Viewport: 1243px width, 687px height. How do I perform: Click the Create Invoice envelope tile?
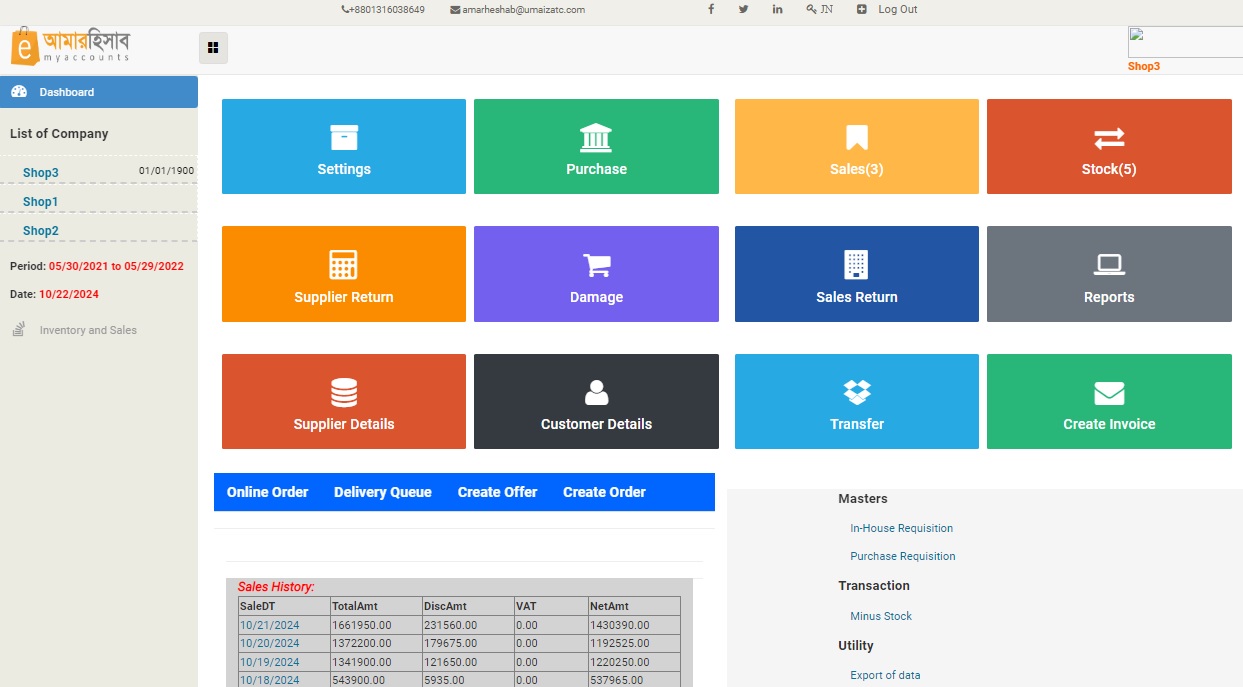click(1109, 401)
